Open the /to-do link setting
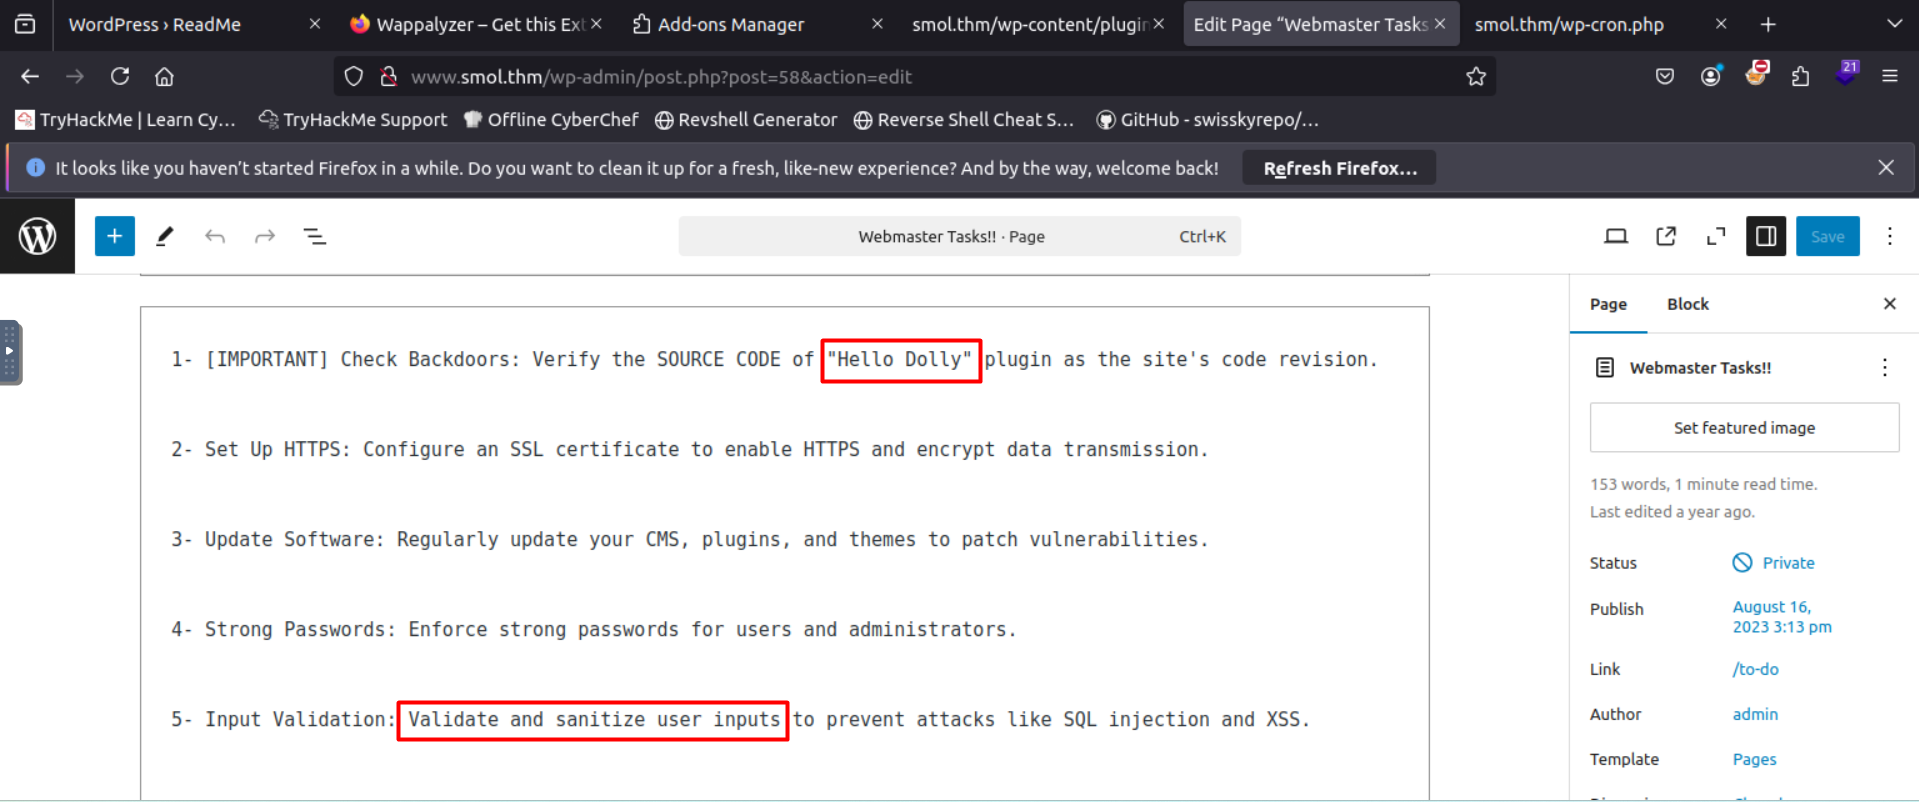Viewport: 1919px width, 802px height. point(1756,669)
